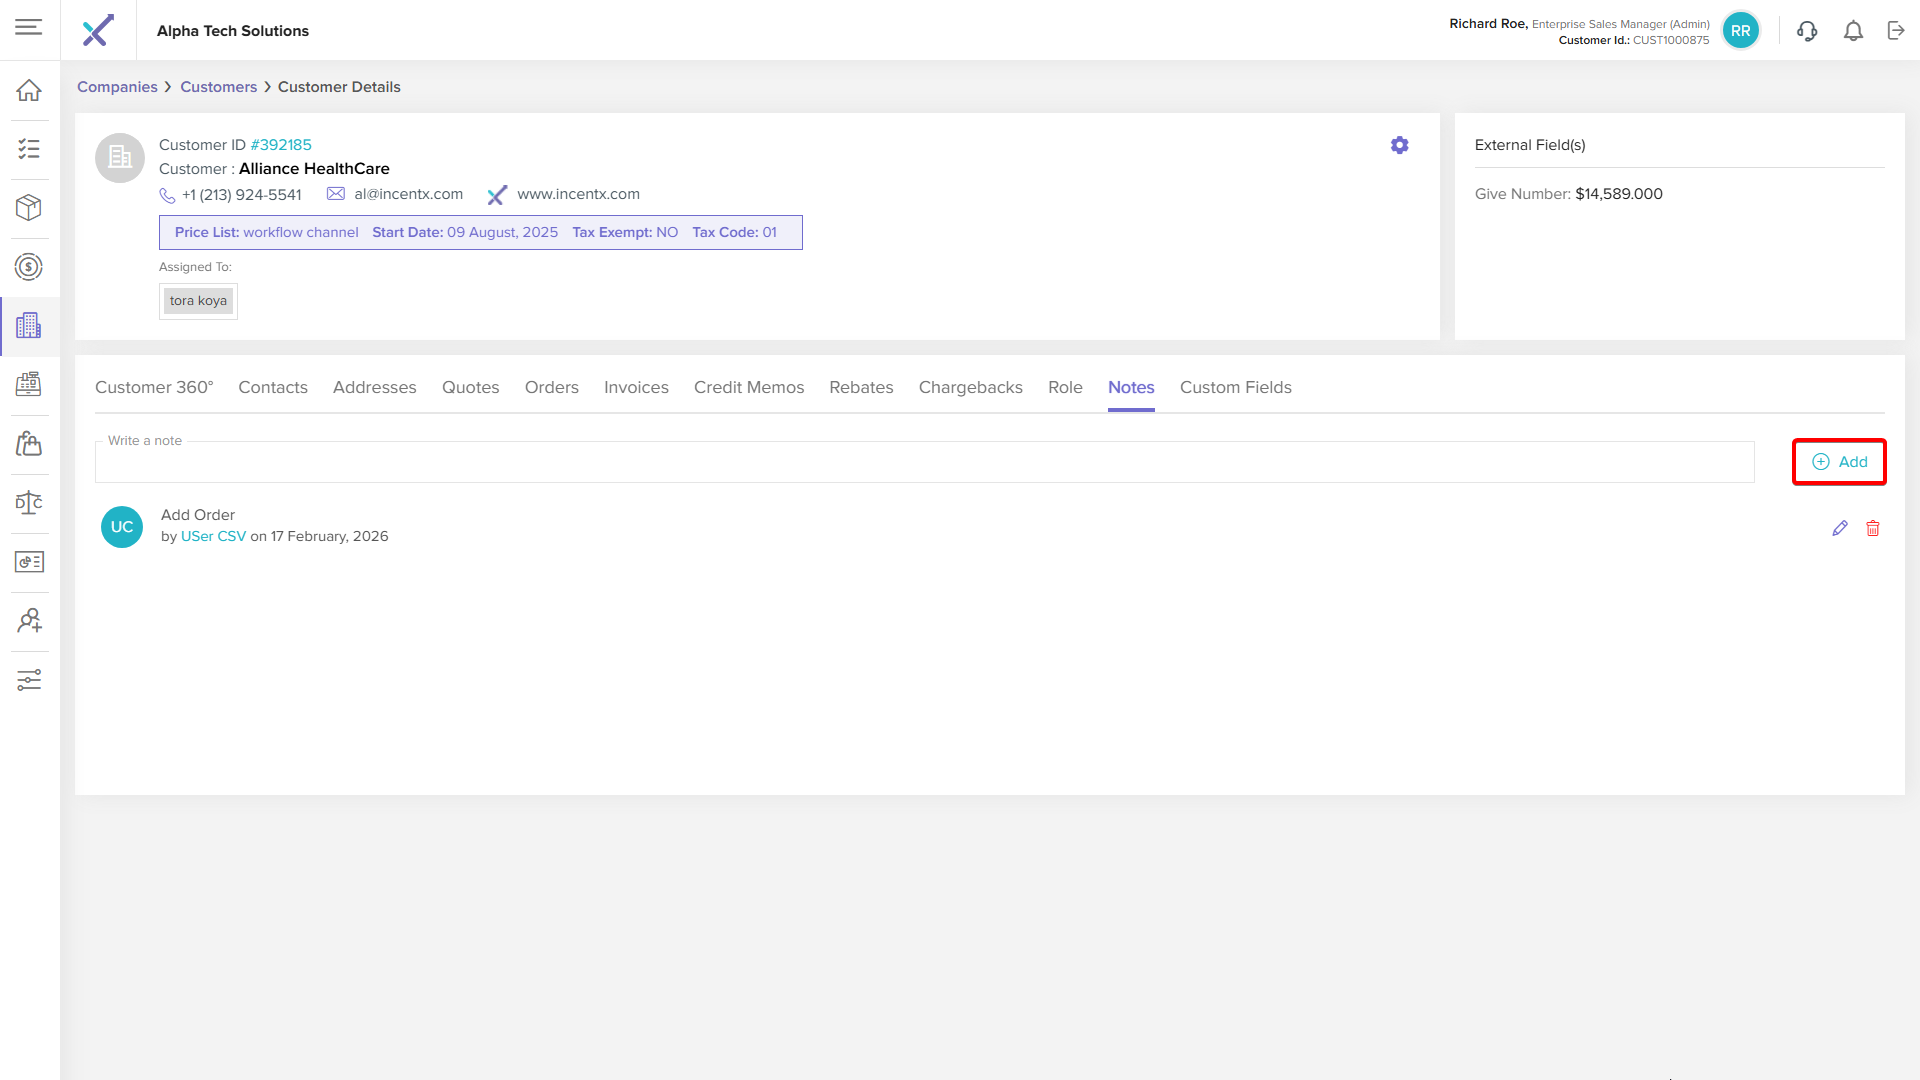This screenshot has width=1920, height=1080.
Task: Click the product box sidebar icon
Action: coord(29,207)
